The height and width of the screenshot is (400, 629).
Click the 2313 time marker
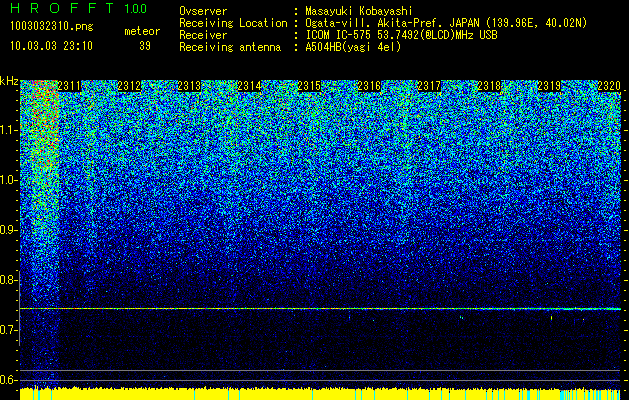pyautogui.click(x=189, y=86)
